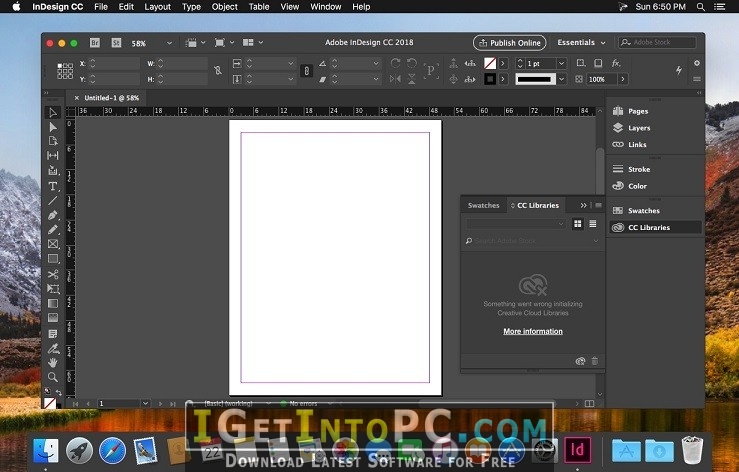Select the Type tool
This screenshot has height=472, width=739.
point(53,186)
